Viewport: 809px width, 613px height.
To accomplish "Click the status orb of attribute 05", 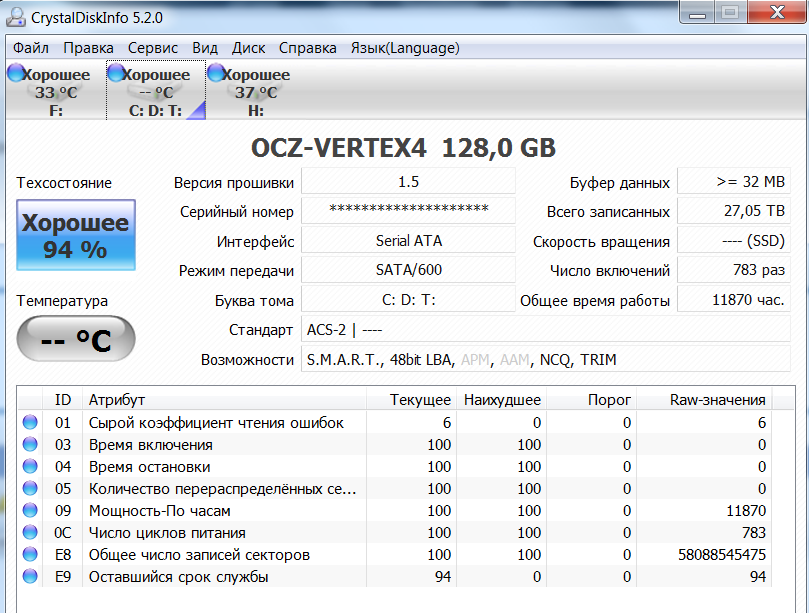I will 30,488.
